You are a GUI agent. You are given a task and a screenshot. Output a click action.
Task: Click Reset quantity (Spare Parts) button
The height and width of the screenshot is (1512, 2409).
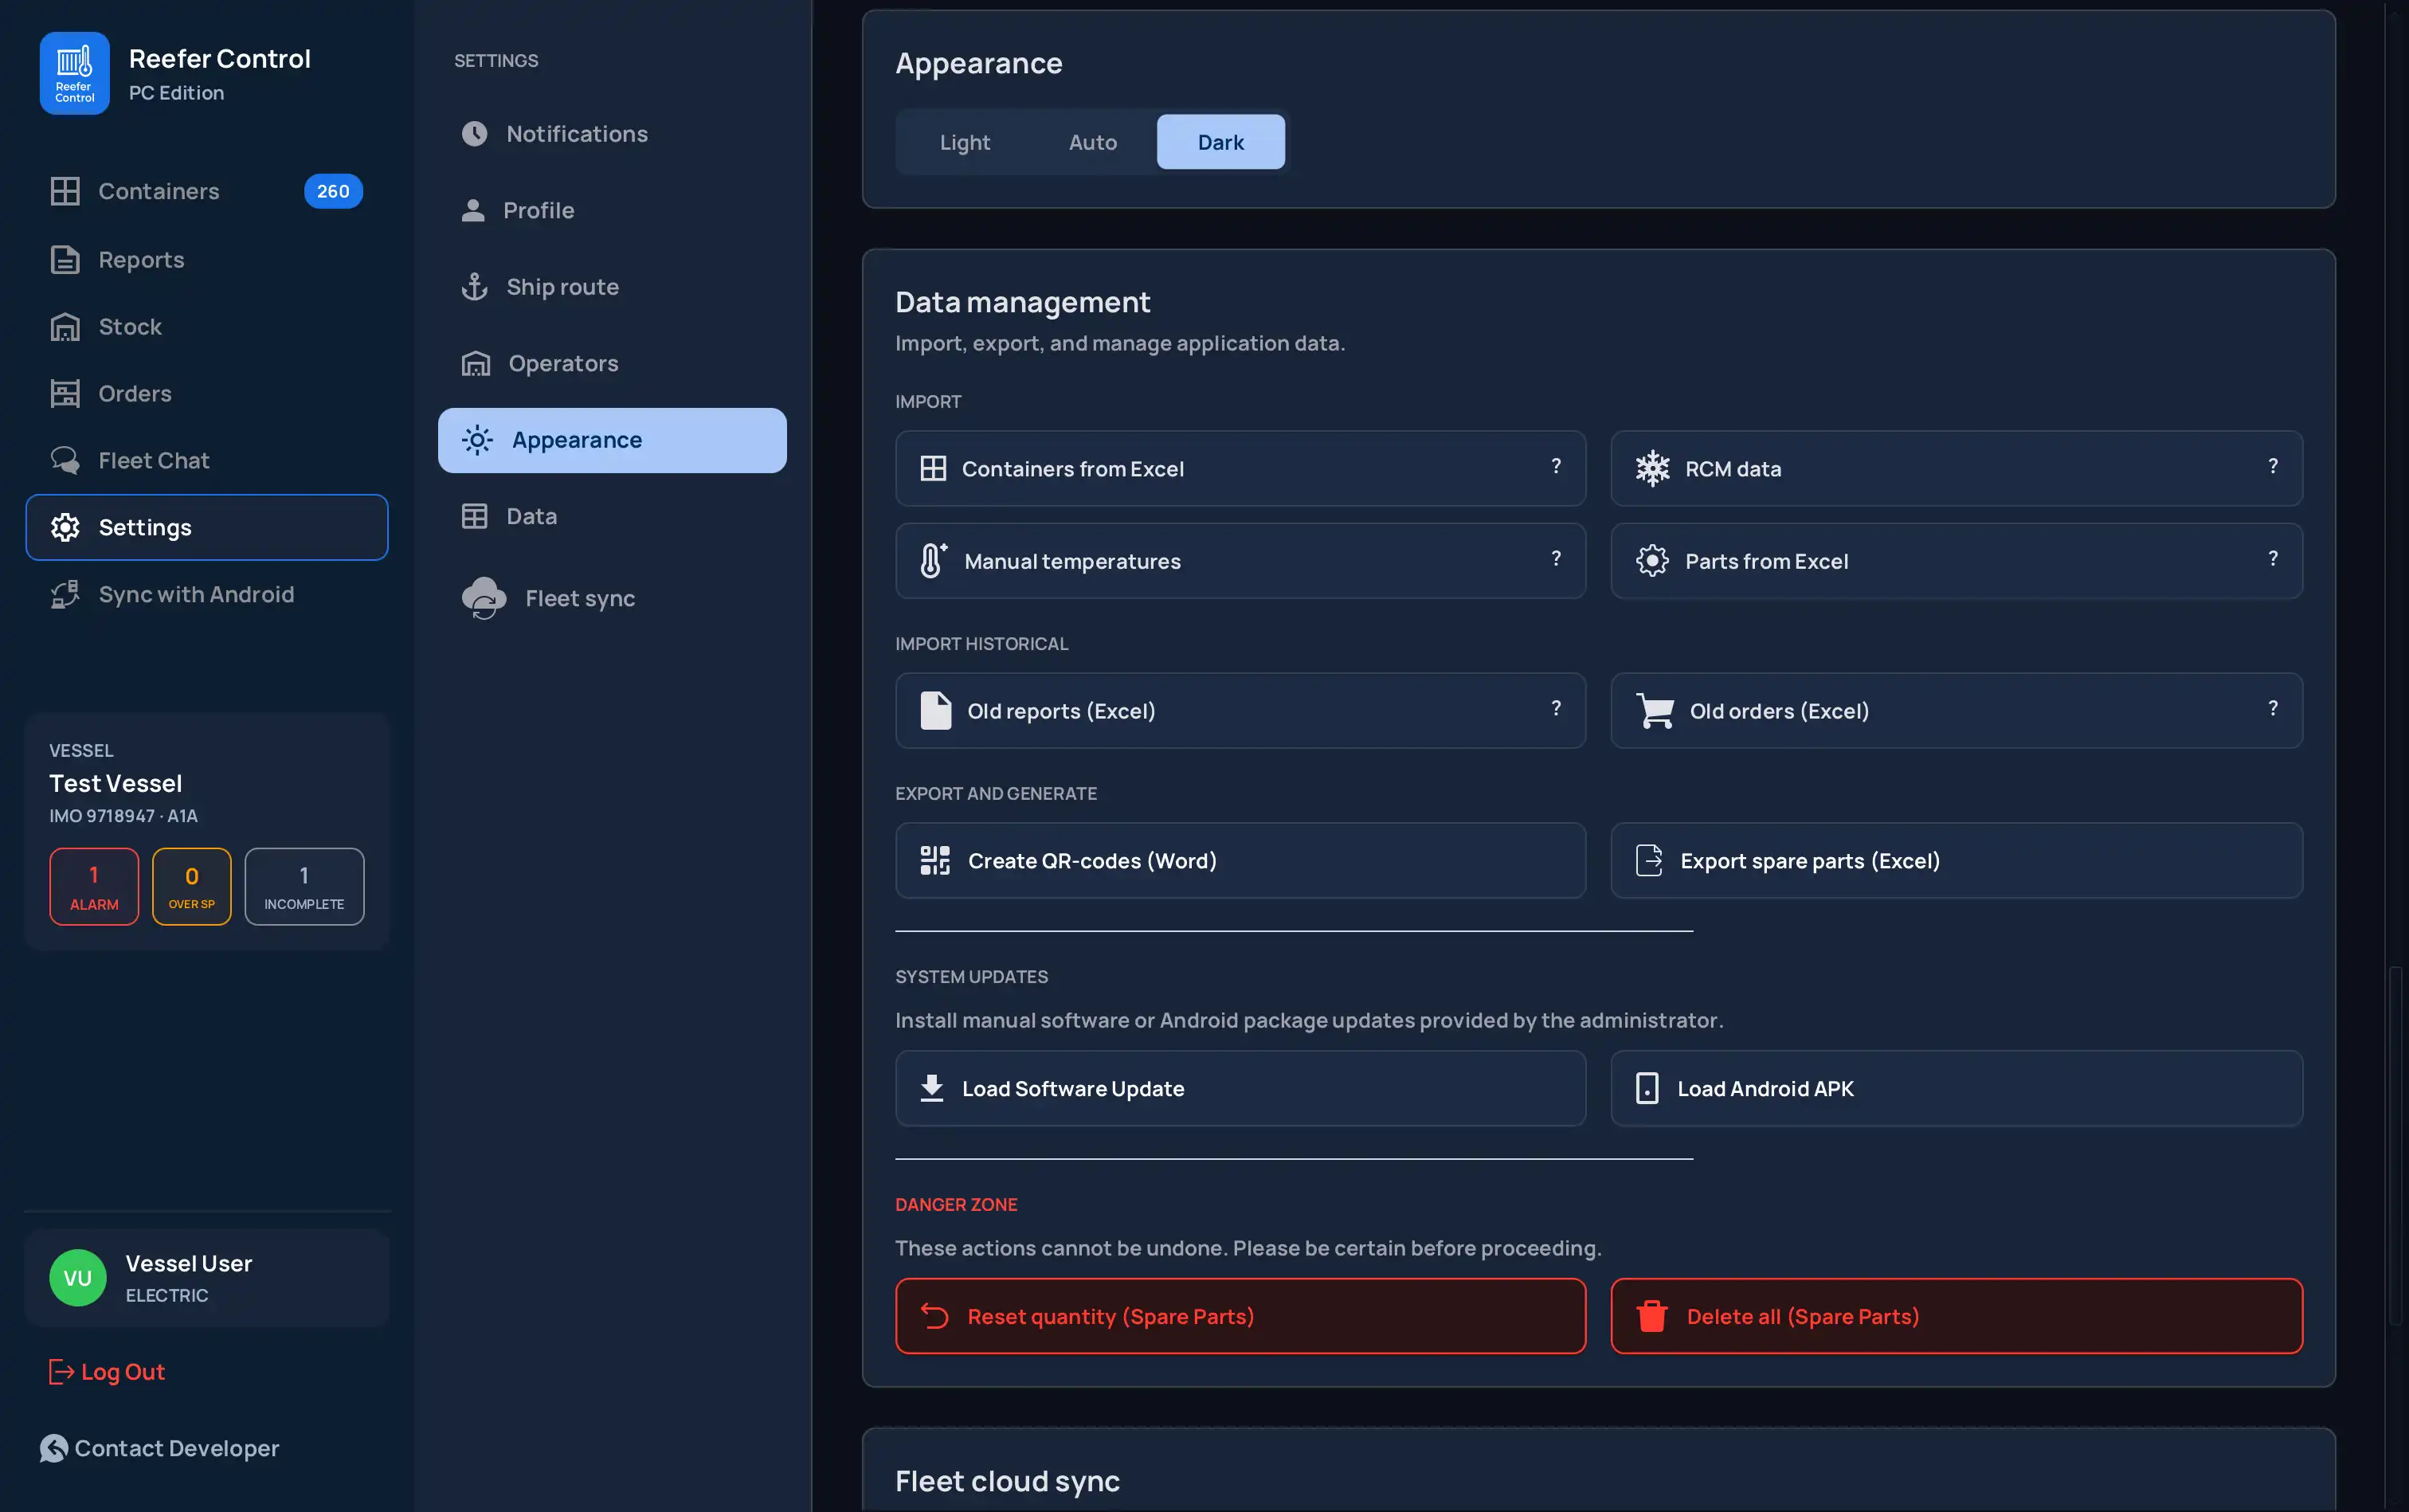(1240, 1316)
